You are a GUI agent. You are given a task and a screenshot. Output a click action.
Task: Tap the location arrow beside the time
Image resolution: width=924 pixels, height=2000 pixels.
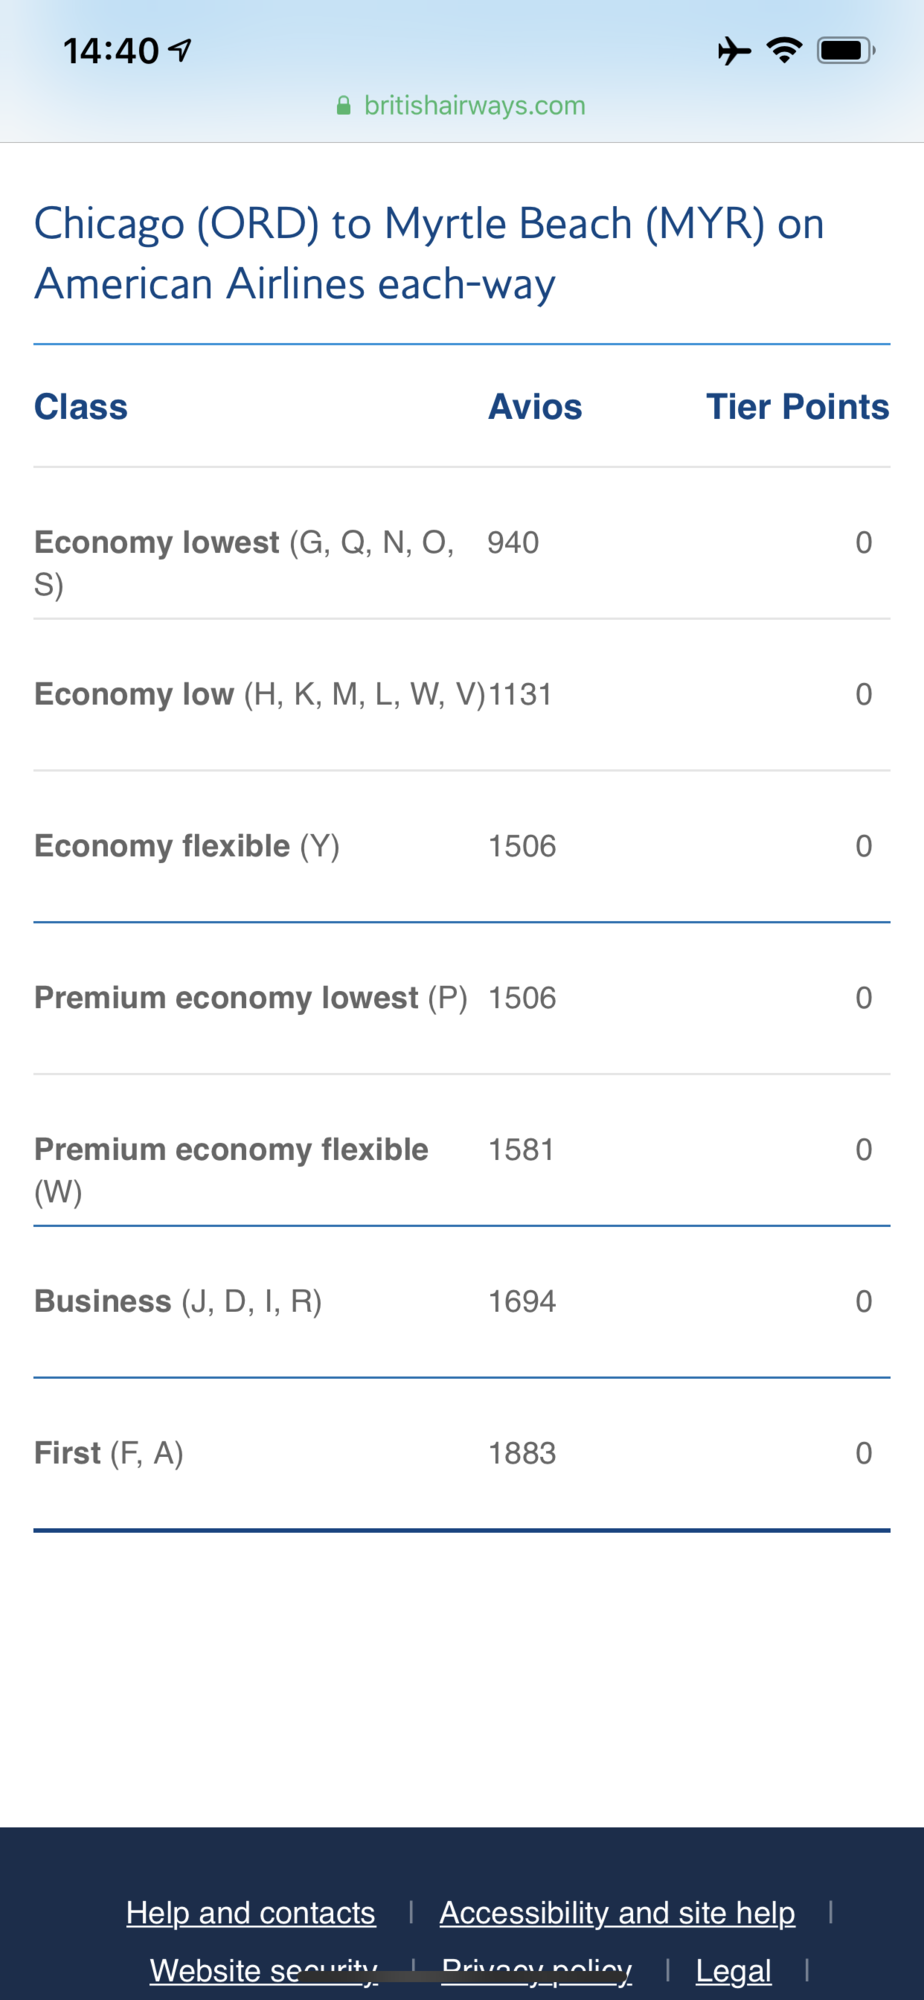coord(180,50)
